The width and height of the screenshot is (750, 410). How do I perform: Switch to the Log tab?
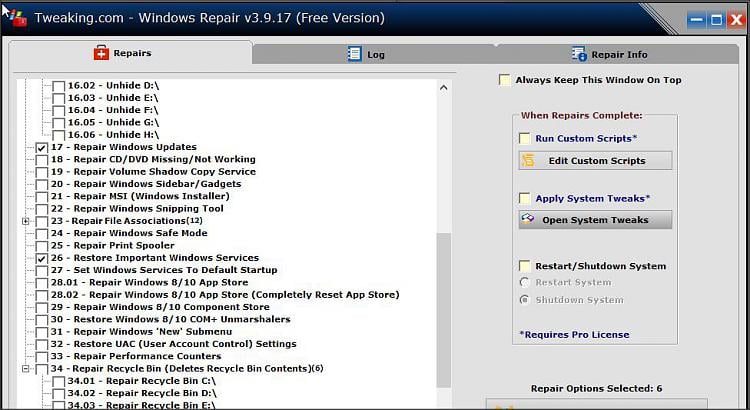pos(373,54)
